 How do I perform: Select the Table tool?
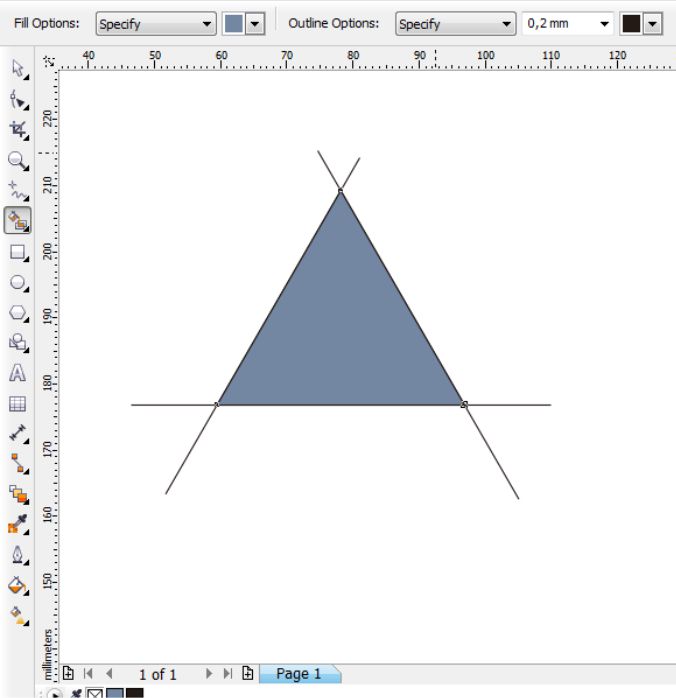[x=18, y=404]
